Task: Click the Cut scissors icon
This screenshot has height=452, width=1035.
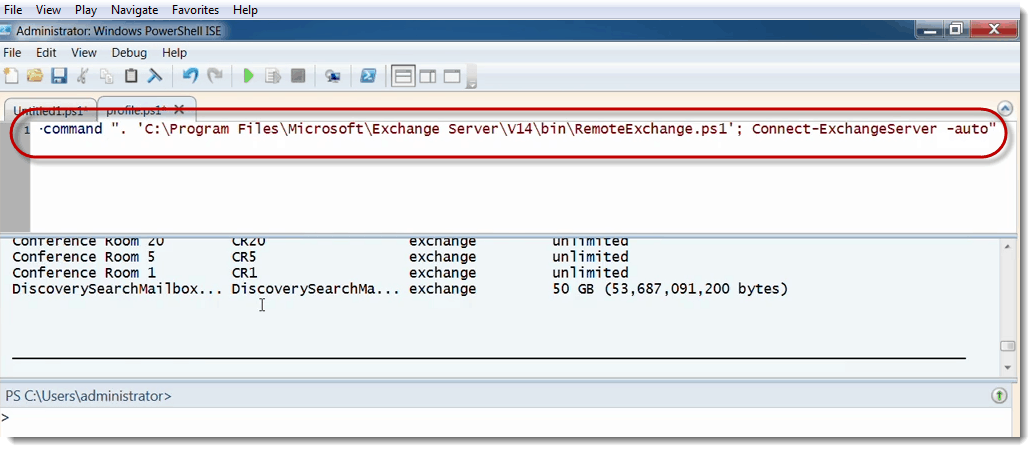Action: coord(83,77)
